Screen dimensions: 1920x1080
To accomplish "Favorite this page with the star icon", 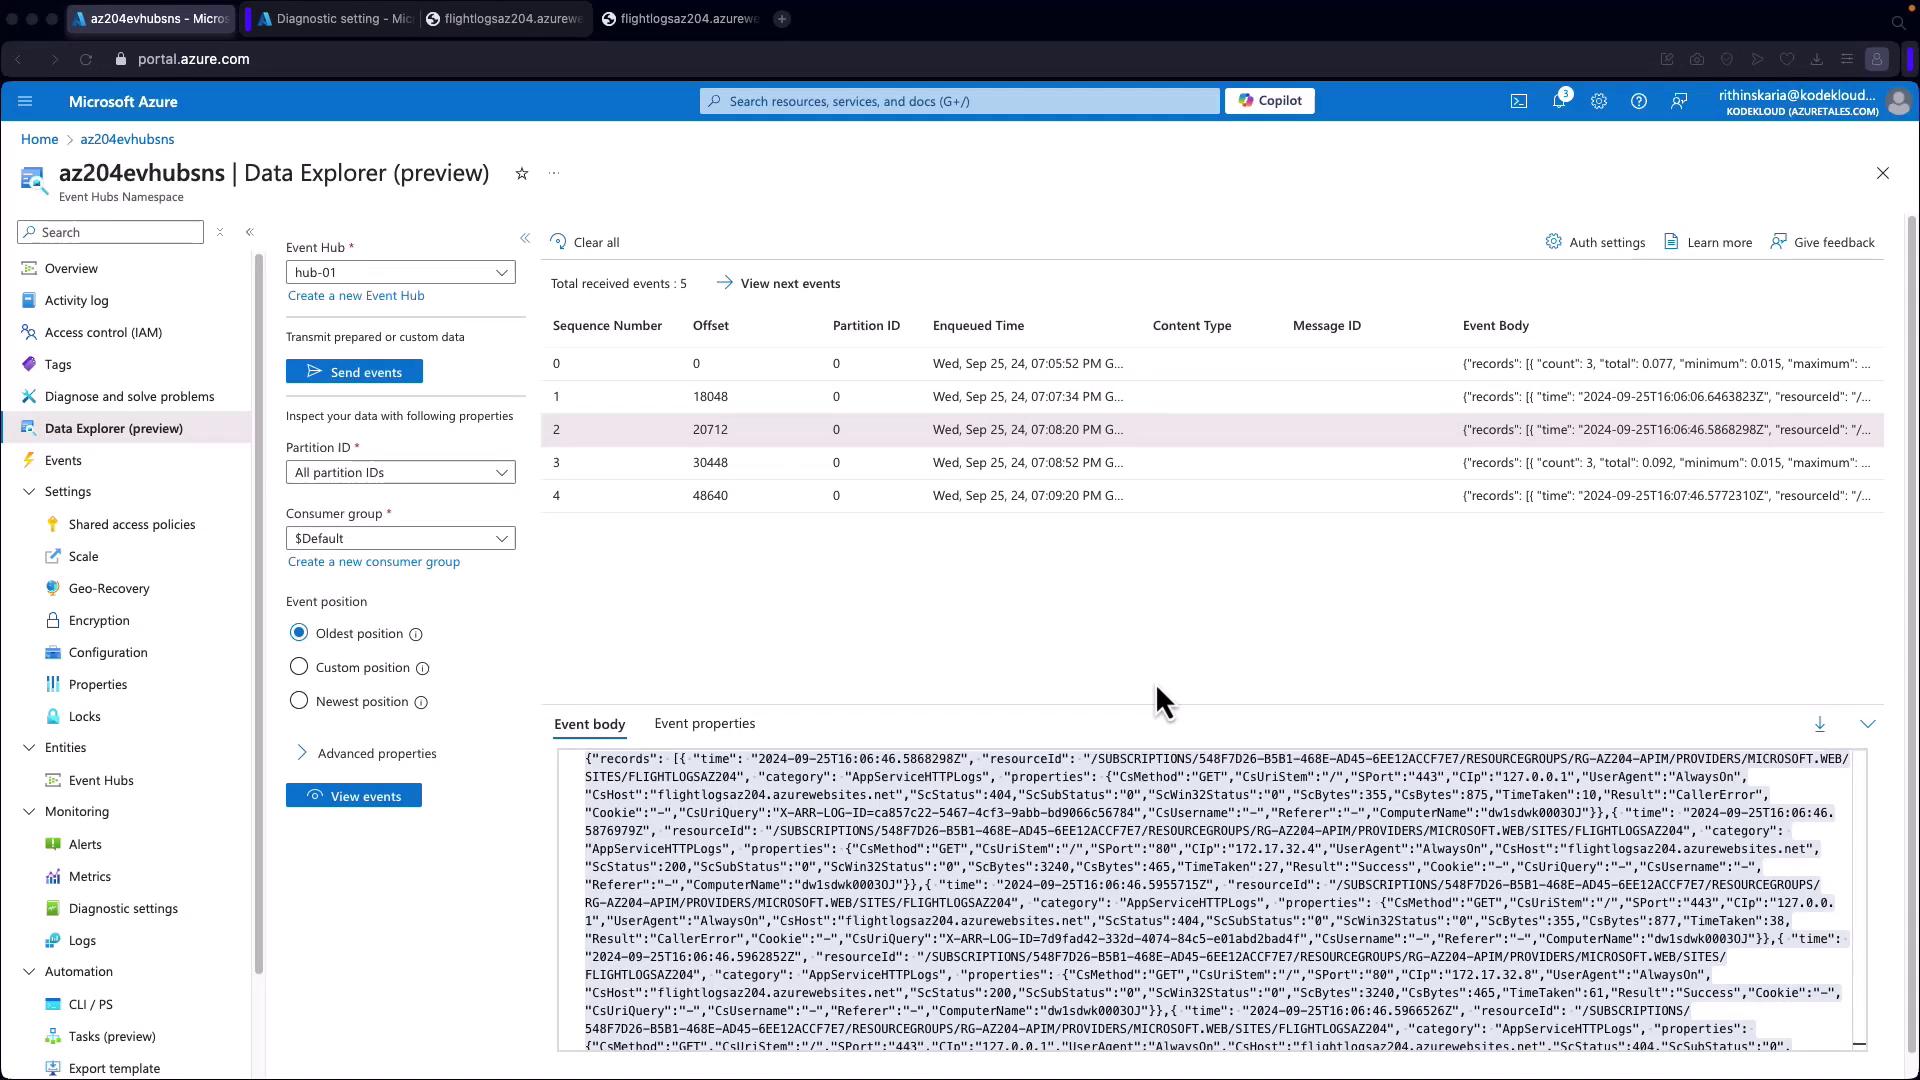I will tap(521, 174).
